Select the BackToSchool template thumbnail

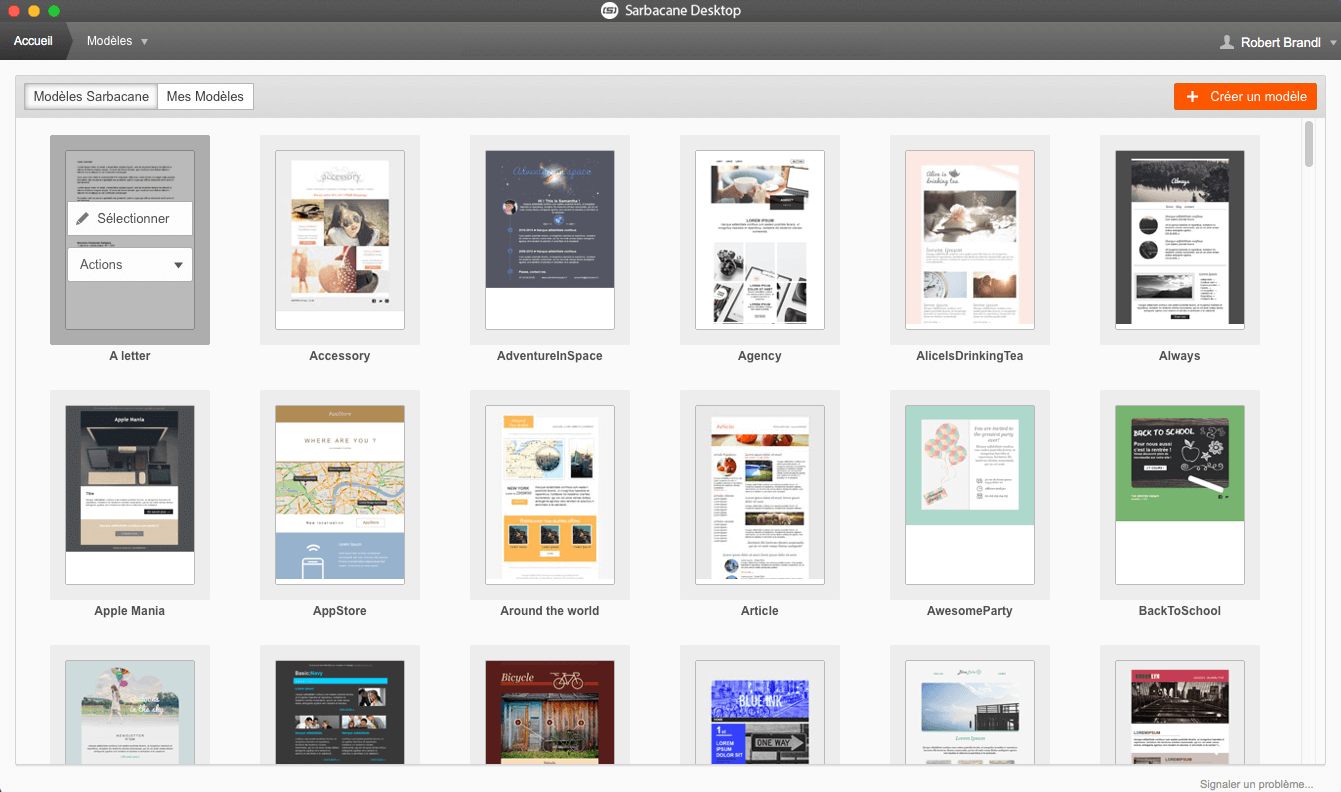[1180, 495]
